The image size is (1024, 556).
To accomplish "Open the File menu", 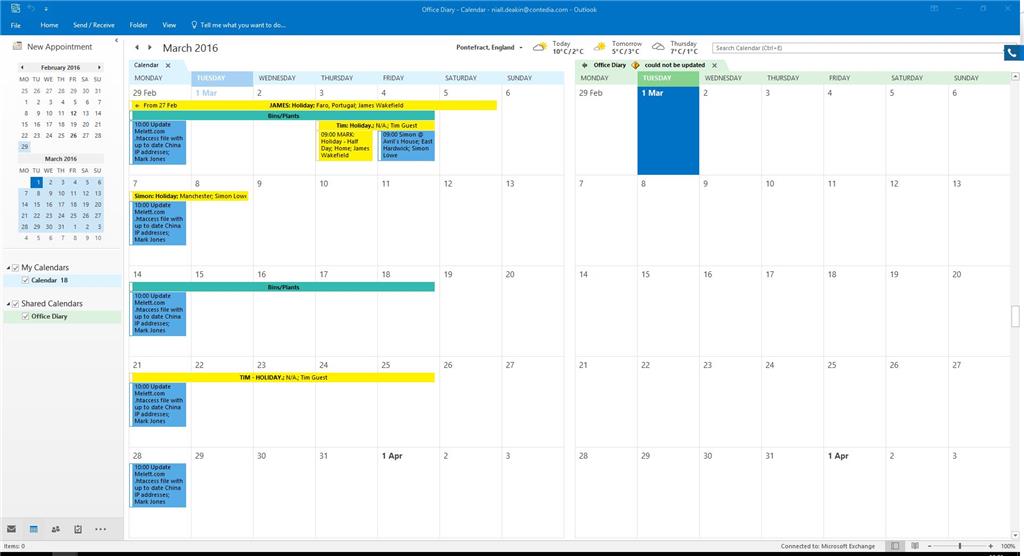I will [16, 25].
